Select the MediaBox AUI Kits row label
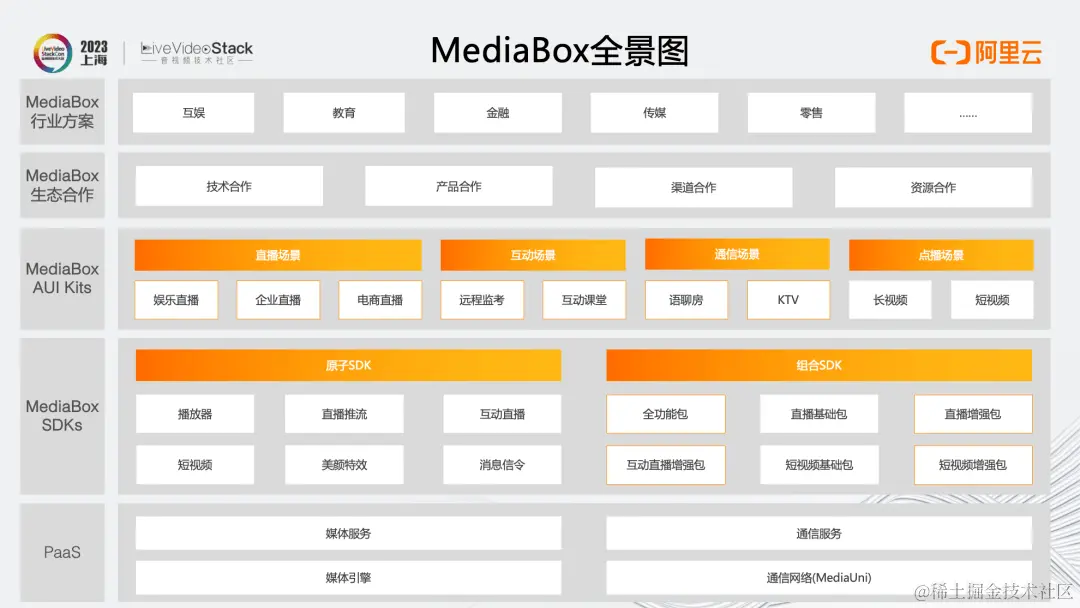 click(x=62, y=278)
